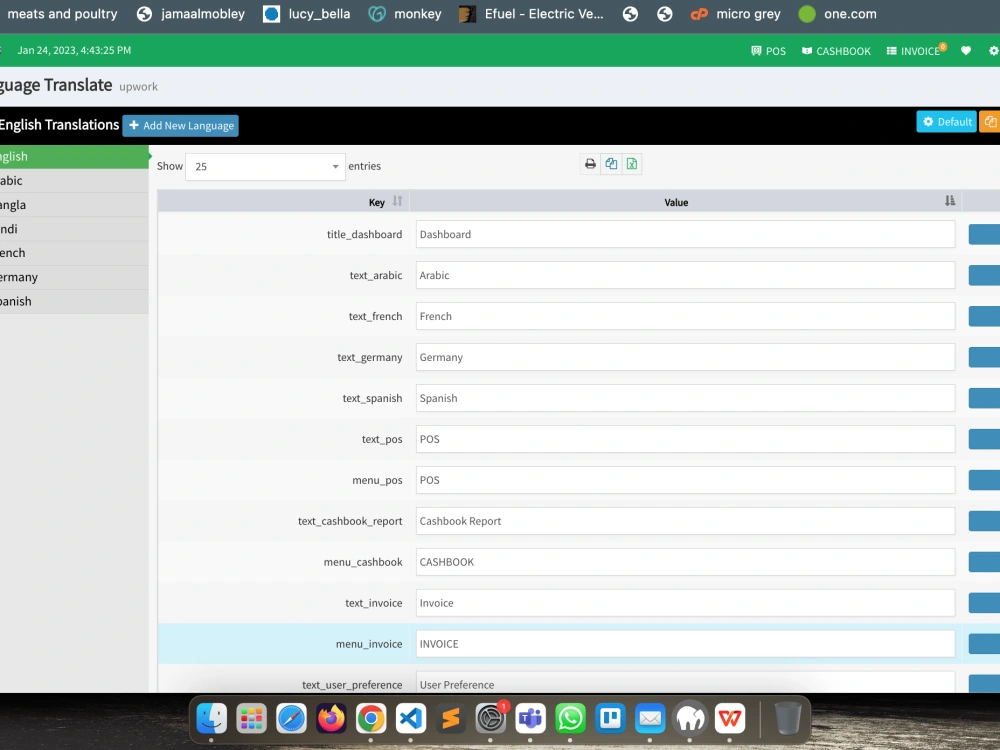The width and height of the screenshot is (1000, 750).
Task: Click the text_french value field
Action: tap(685, 316)
